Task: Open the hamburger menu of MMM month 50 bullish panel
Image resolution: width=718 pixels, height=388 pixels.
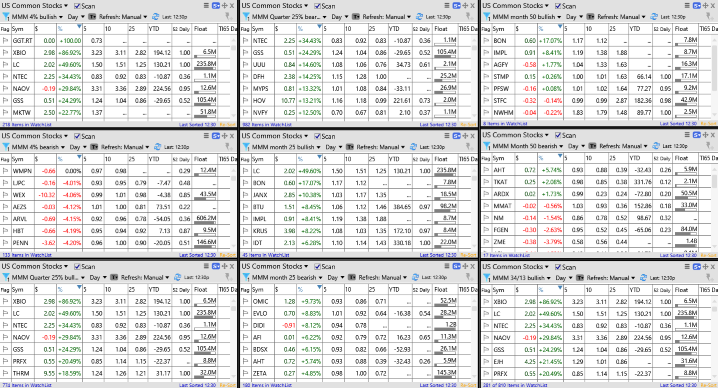Action: tap(687, 5)
